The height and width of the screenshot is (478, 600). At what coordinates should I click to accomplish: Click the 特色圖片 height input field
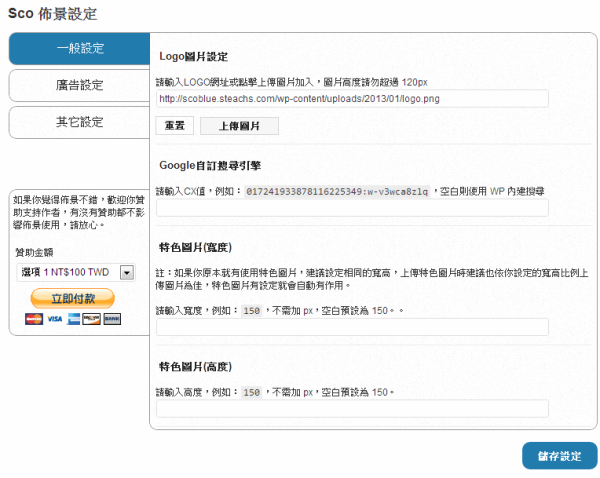point(352,408)
